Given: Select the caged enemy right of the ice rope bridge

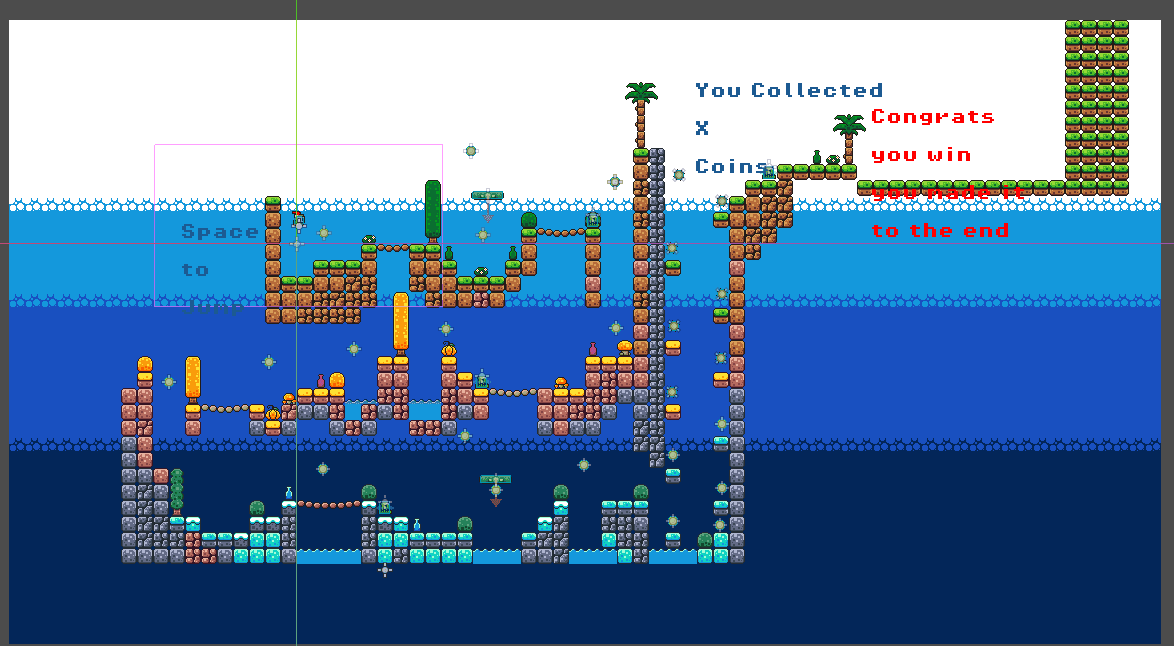Looking at the screenshot, I should coord(386,508).
